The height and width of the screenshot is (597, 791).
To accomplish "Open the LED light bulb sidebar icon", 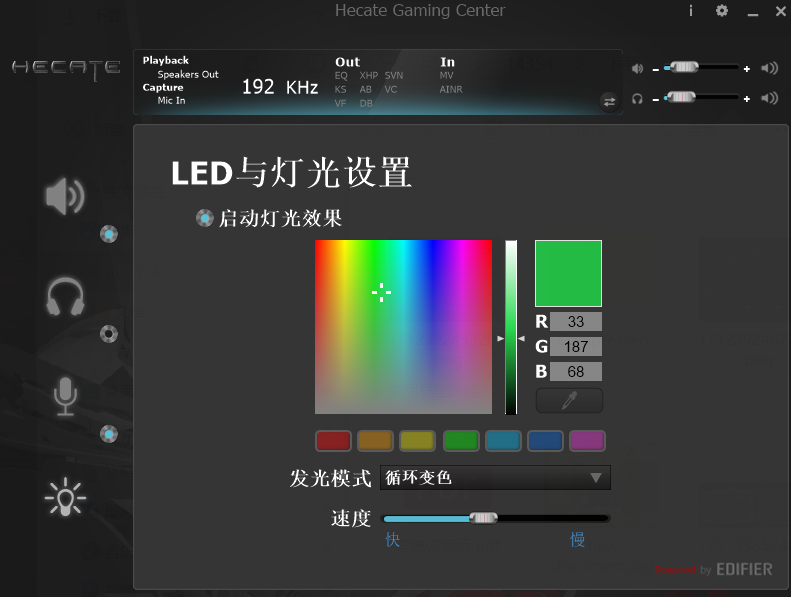I will [x=65, y=497].
